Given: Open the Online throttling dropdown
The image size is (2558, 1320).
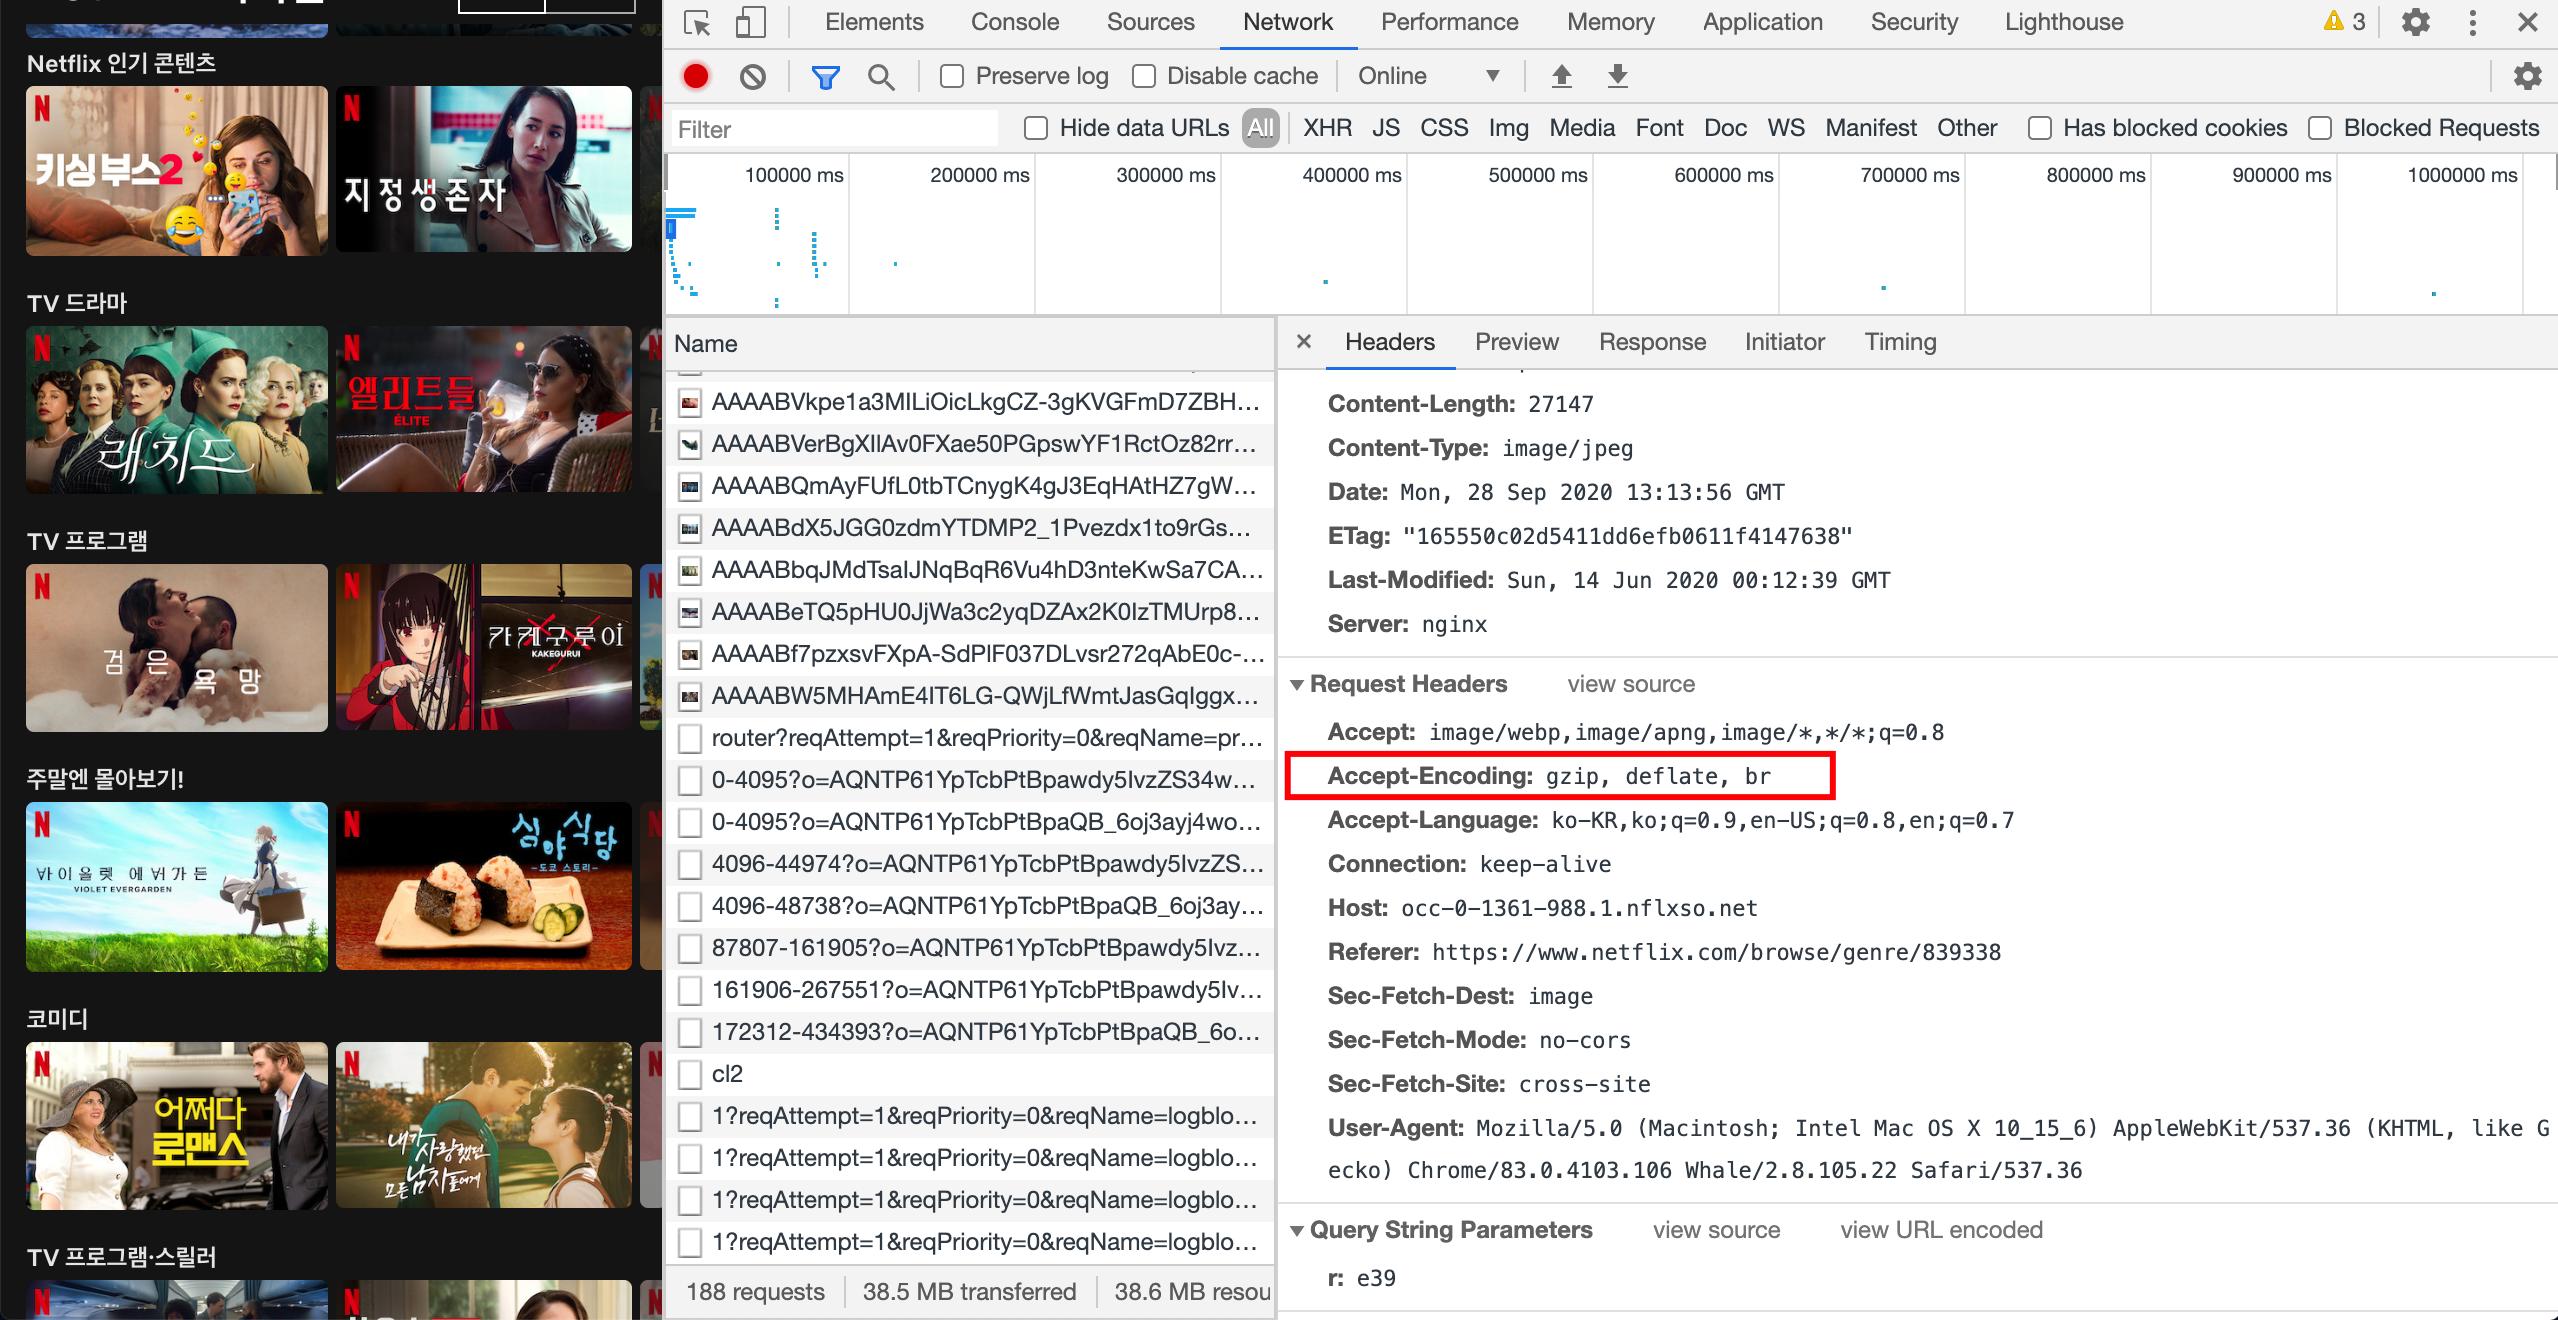Looking at the screenshot, I should 1428,76.
